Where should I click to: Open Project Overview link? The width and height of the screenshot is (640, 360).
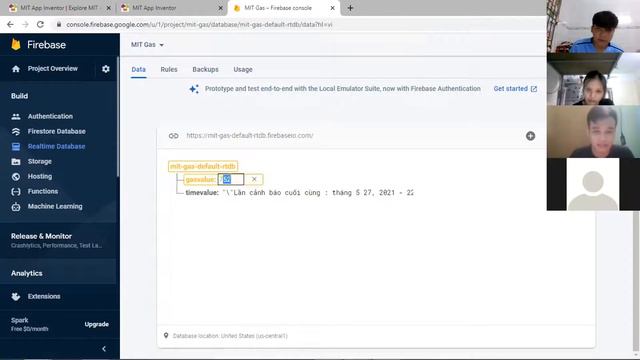pyautogui.click(x=53, y=69)
